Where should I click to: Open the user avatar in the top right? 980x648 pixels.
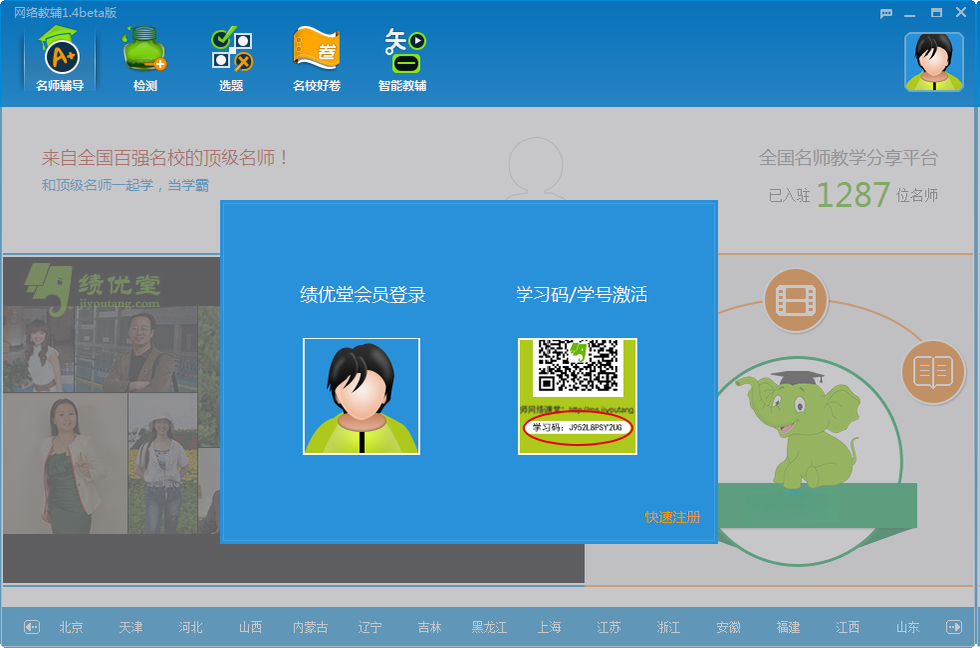tap(934, 62)
